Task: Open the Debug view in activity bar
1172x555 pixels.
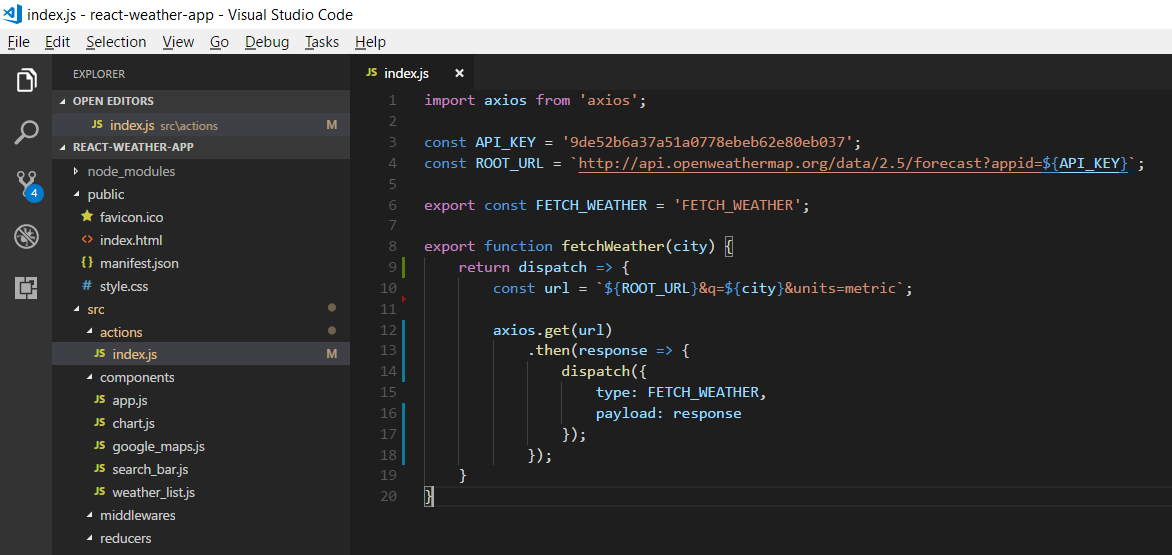Action: pyautogui.click(x=26, y=237)
